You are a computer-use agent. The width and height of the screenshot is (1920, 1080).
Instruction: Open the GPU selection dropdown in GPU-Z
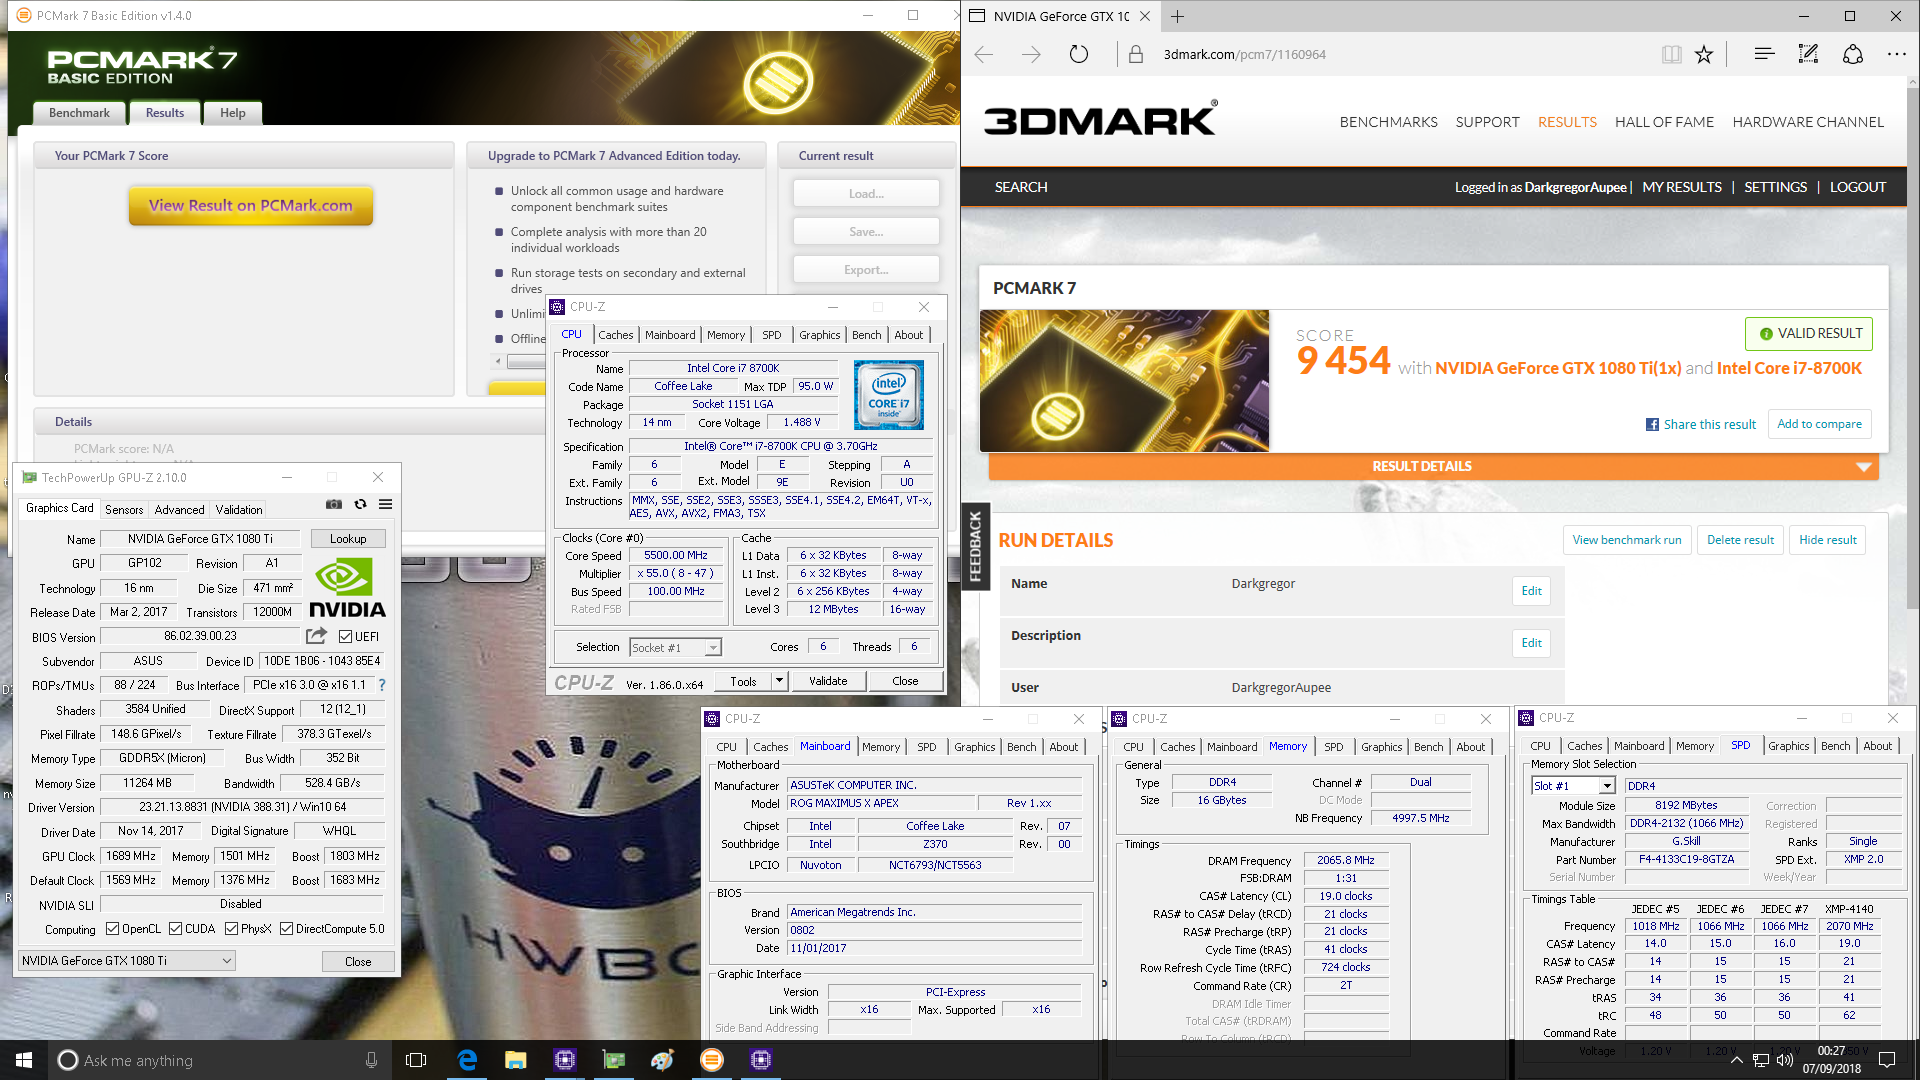pyautogui.click(x=127, y=961)
